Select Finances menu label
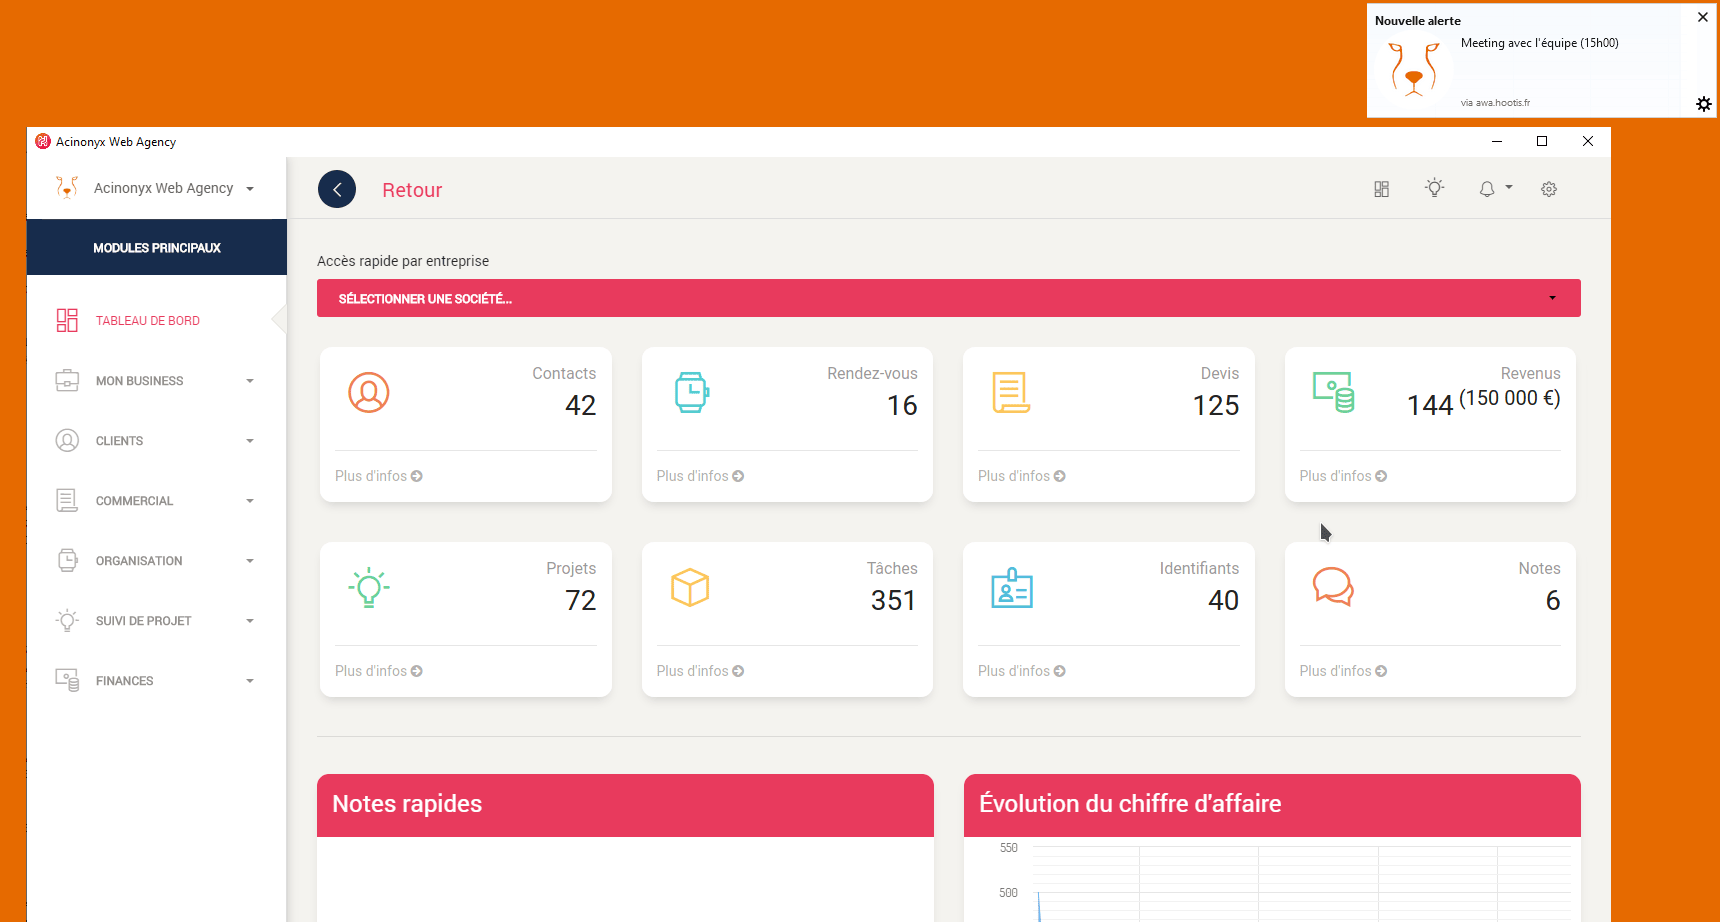The height and width of the screenshot is (922, 1720). click(x=124, y=681)
